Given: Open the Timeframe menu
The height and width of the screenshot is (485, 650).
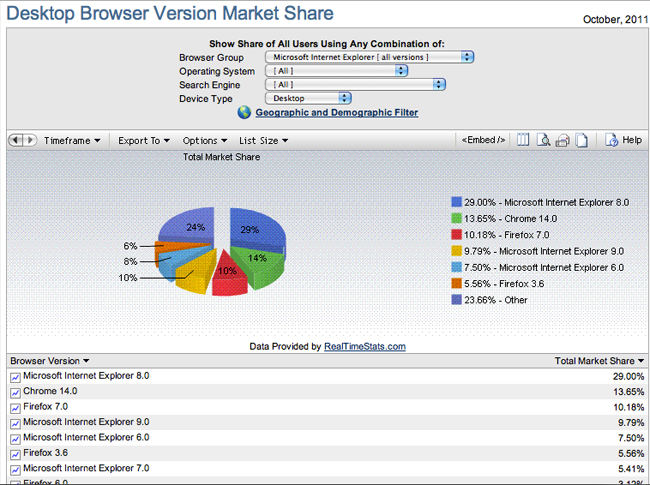Looking at the screenshot, I should pos(72,141).
